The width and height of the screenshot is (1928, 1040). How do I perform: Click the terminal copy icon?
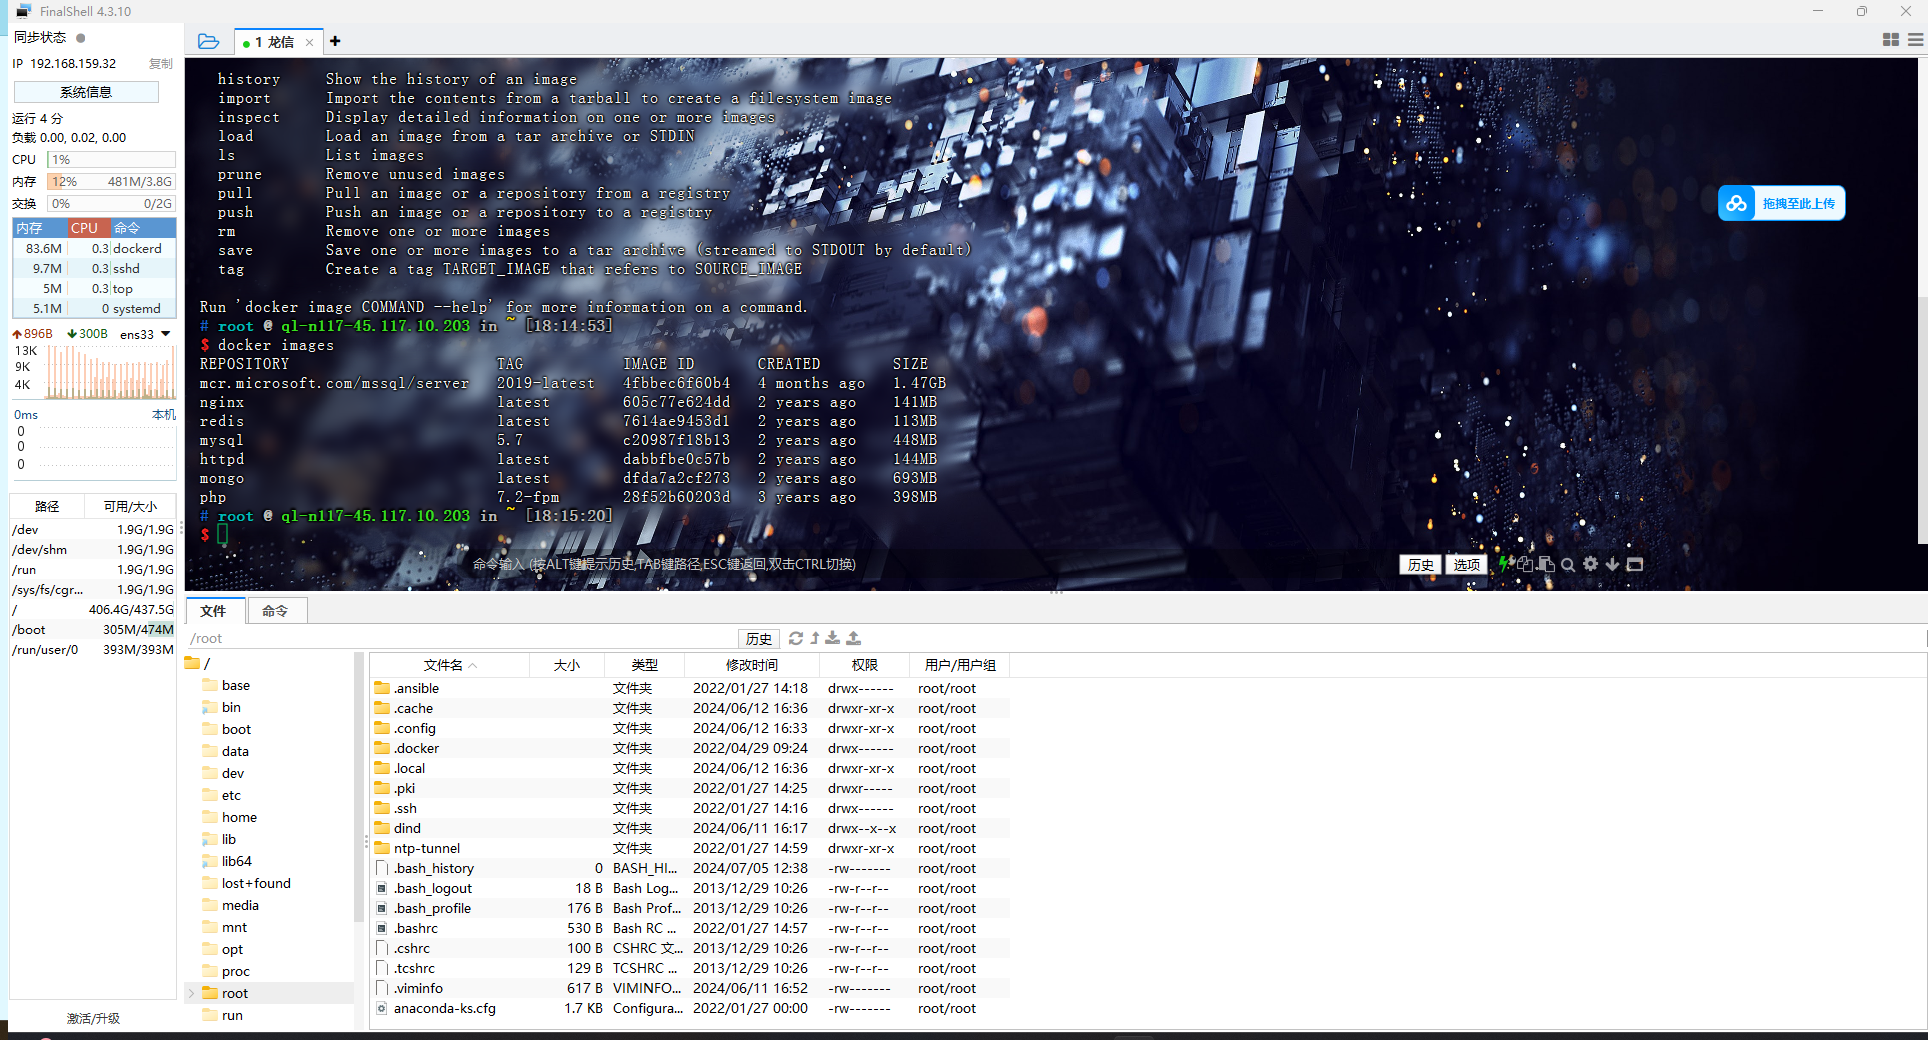coord(1525,564)
